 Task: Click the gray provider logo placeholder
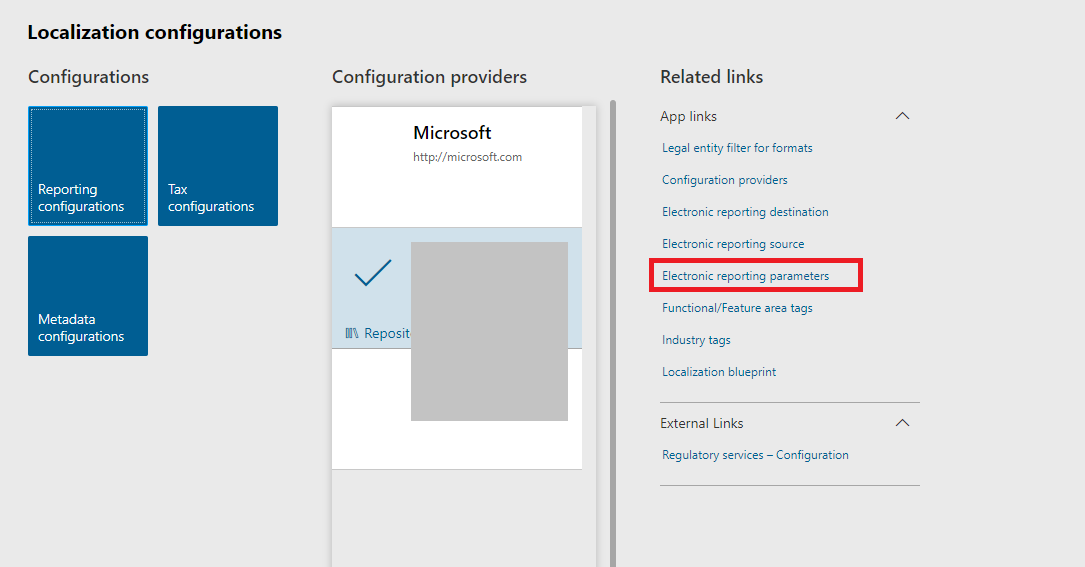point(489,331)
